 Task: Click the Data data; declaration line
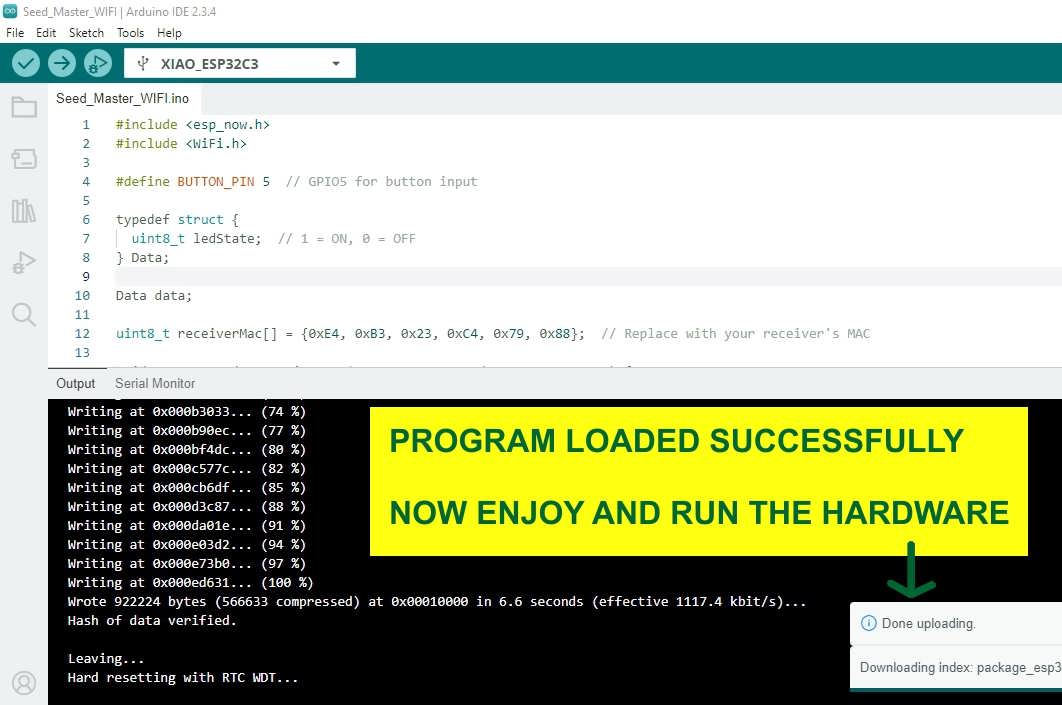point(154,295)
